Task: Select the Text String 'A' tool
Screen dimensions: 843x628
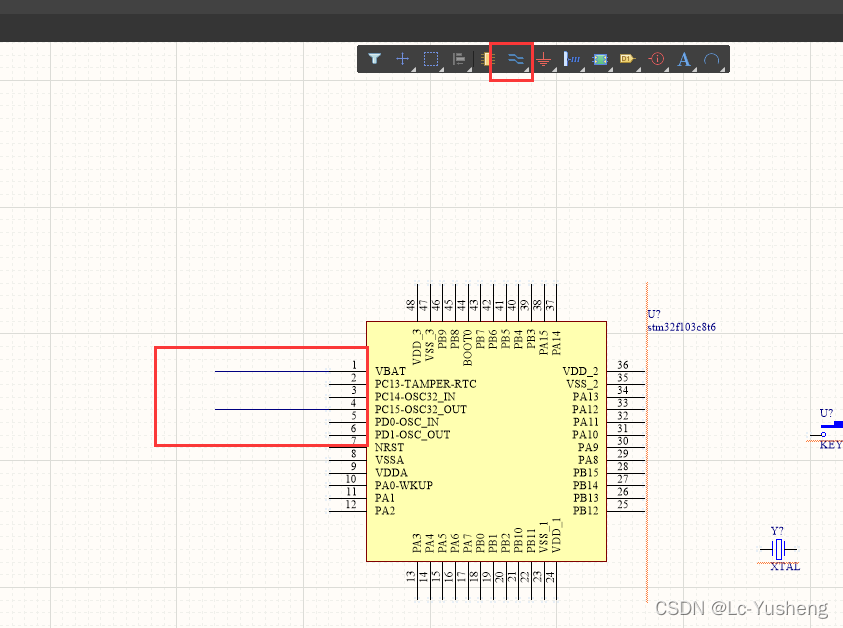Action: (684, 59)
